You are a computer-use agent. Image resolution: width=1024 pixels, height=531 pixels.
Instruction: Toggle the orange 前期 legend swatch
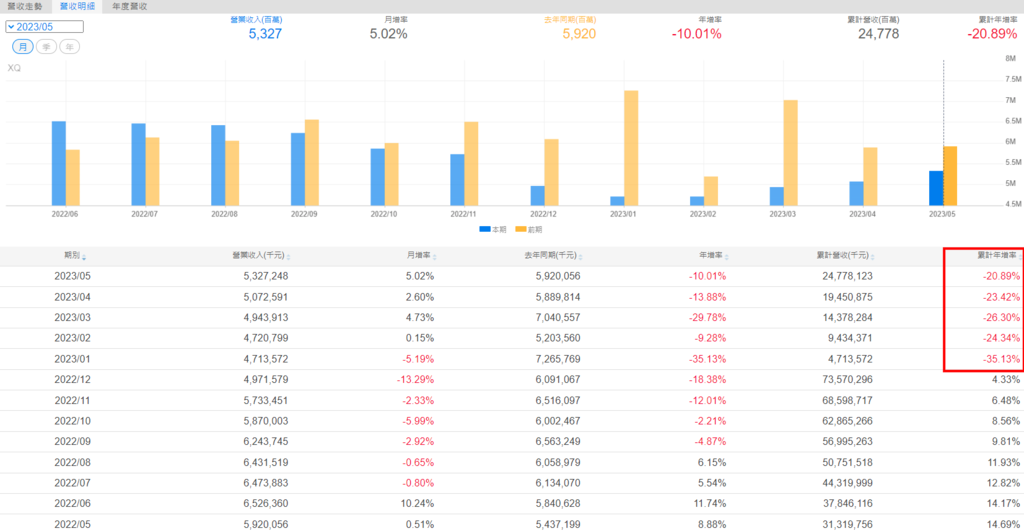click(x=520, y=229)
